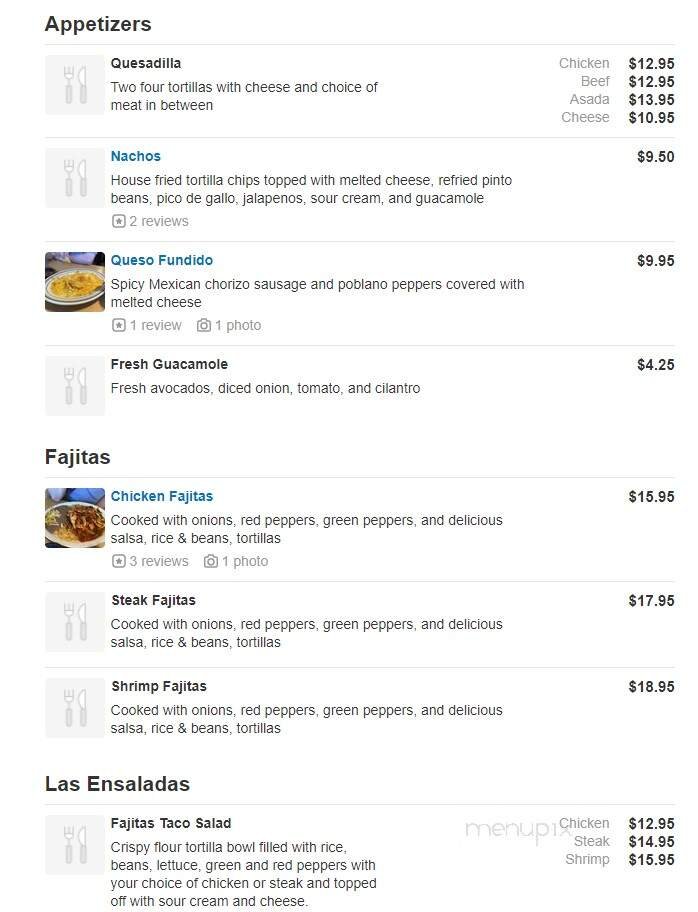Click the Chicken Fajitas food photo thumbnail
Viewport: 698px width, 912px height.
coord(74,517)
